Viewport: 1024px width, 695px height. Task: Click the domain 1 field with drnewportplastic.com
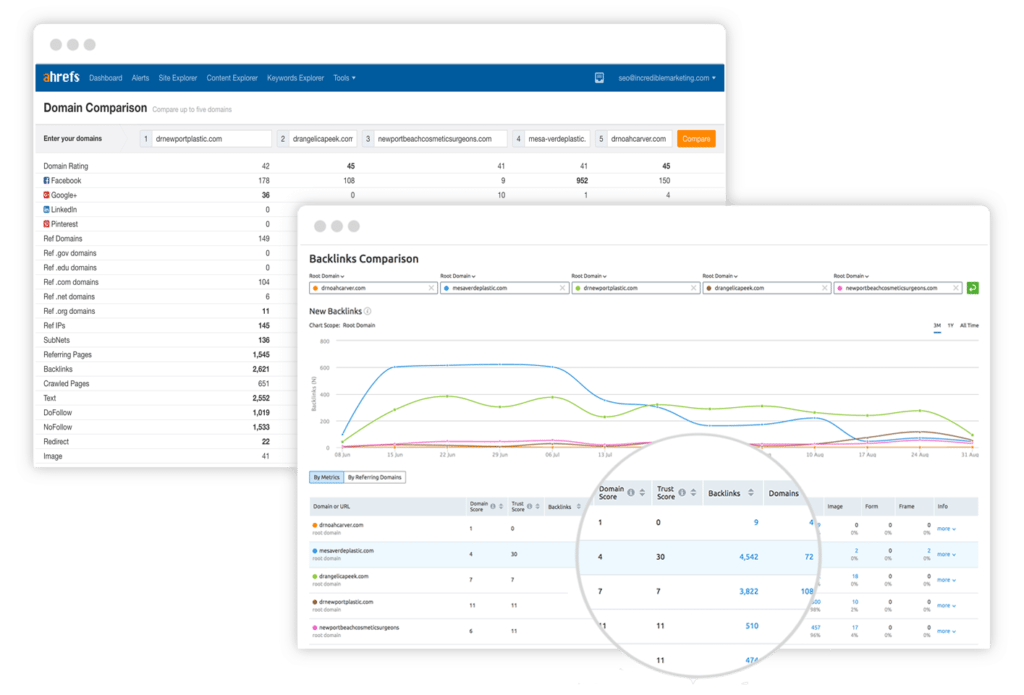206,138
